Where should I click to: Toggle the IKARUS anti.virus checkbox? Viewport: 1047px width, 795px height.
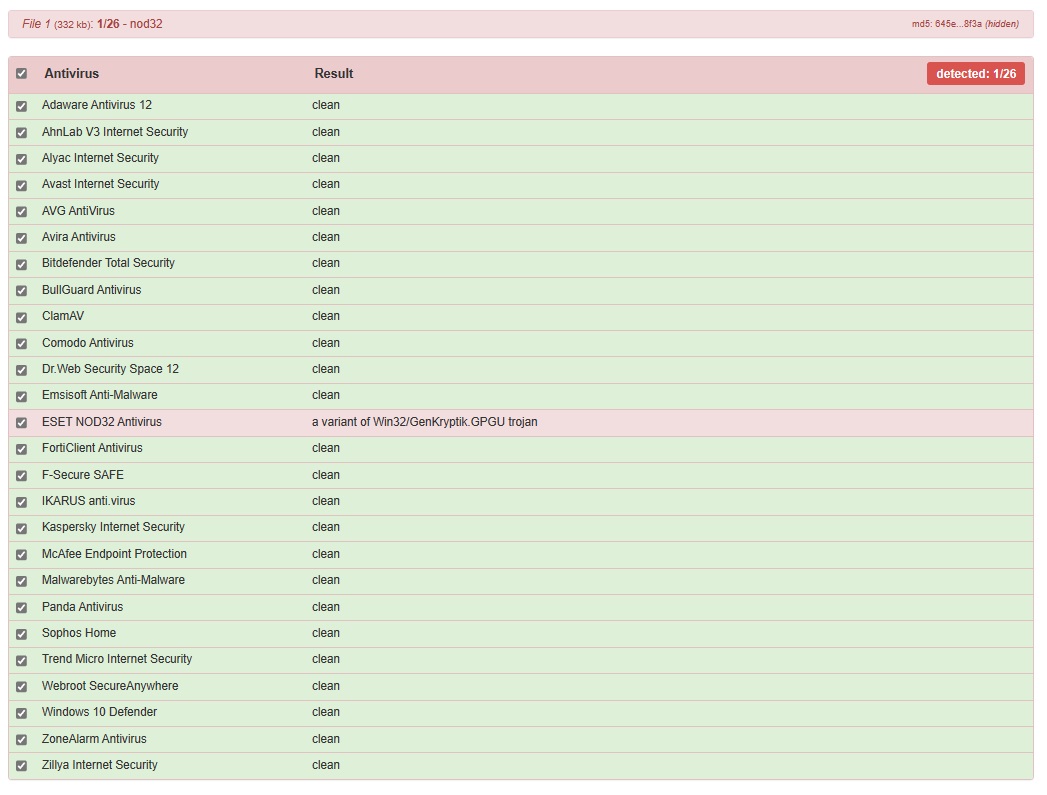click(x=21, y=502)
